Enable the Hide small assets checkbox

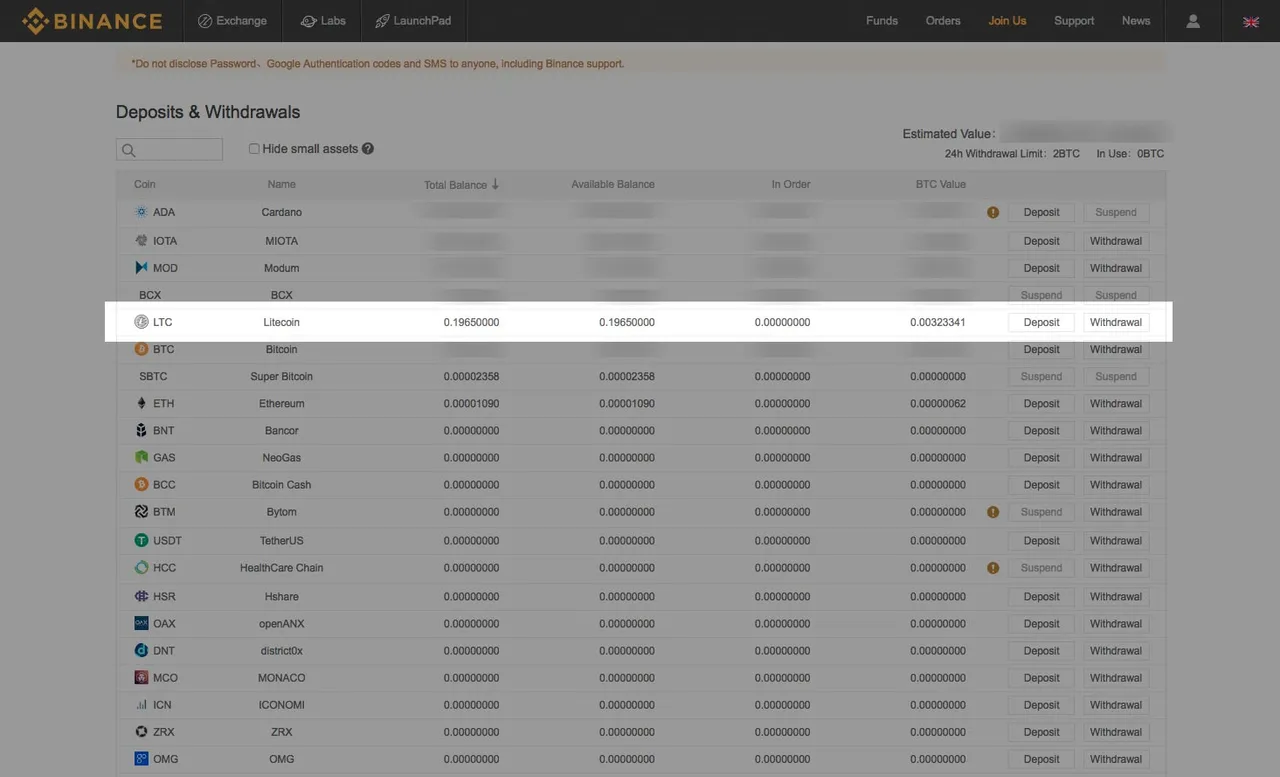coord(254,149)
